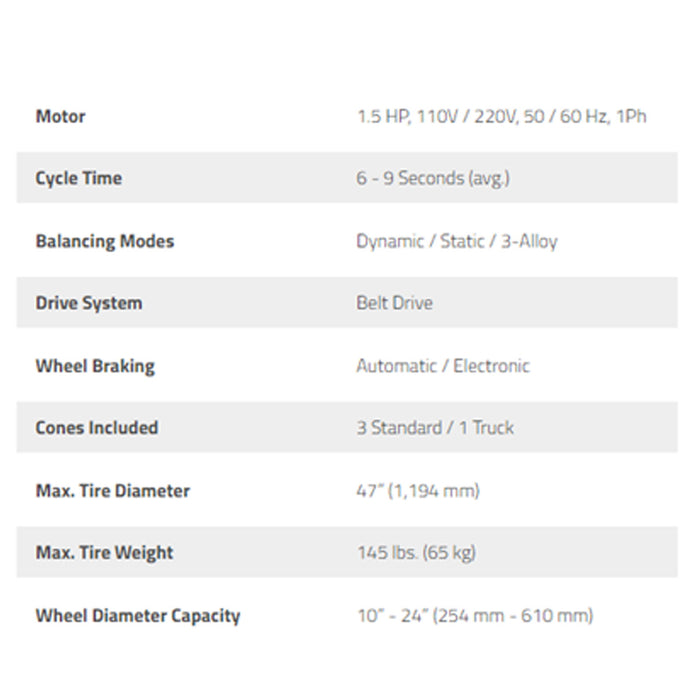
Task: Select the '3 Standard / 1 Truck' value
Action: pyautogui.click(x=434, y=427)
